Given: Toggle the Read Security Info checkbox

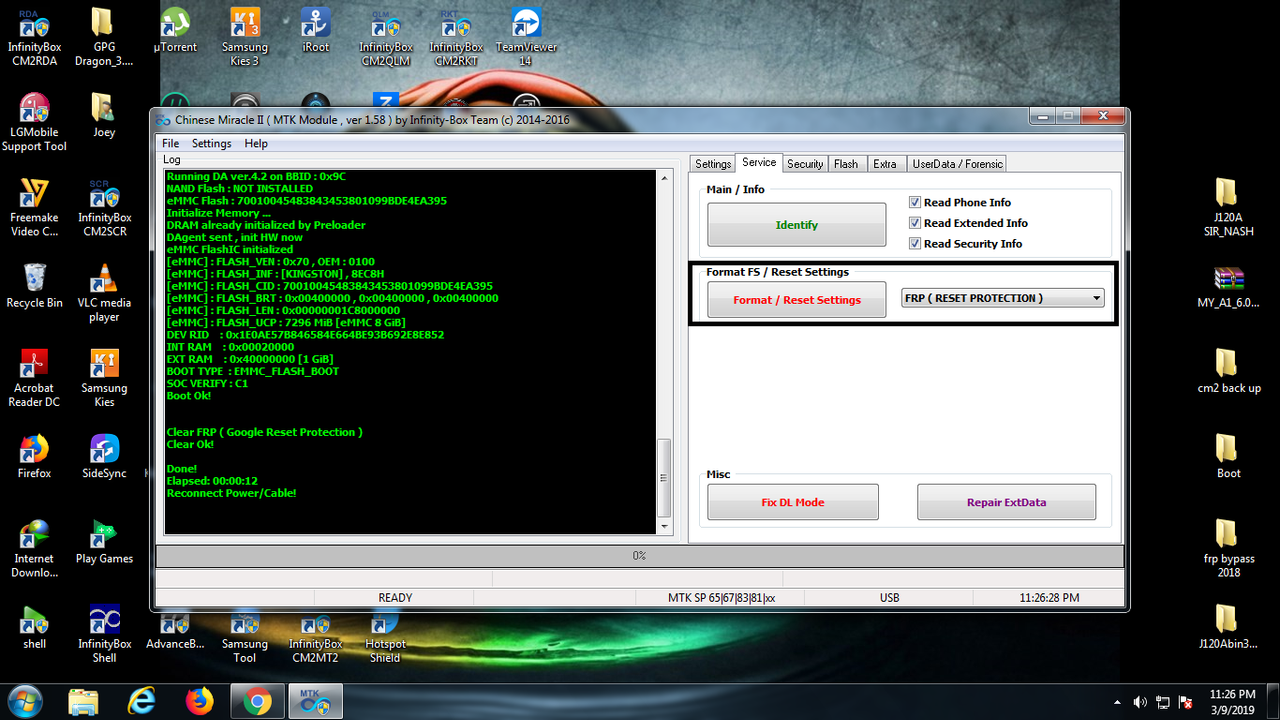Looking at the screenshot, I should (x=914, y=244).
